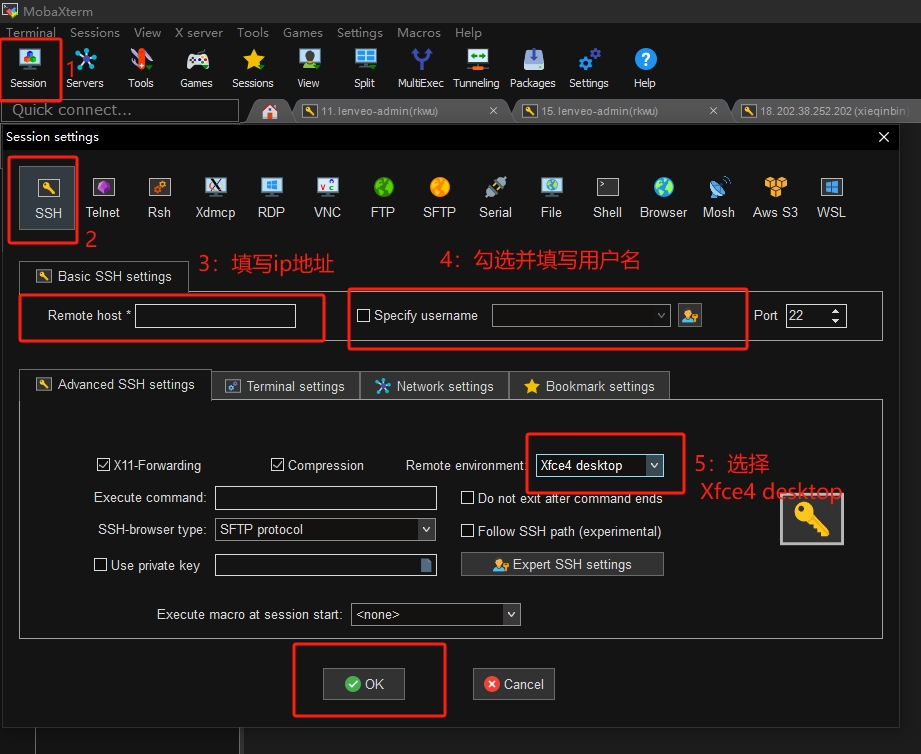The height and width of the screenshot is (754, 921).
Task: Click the Remote host input field
Action: (216, 316)
